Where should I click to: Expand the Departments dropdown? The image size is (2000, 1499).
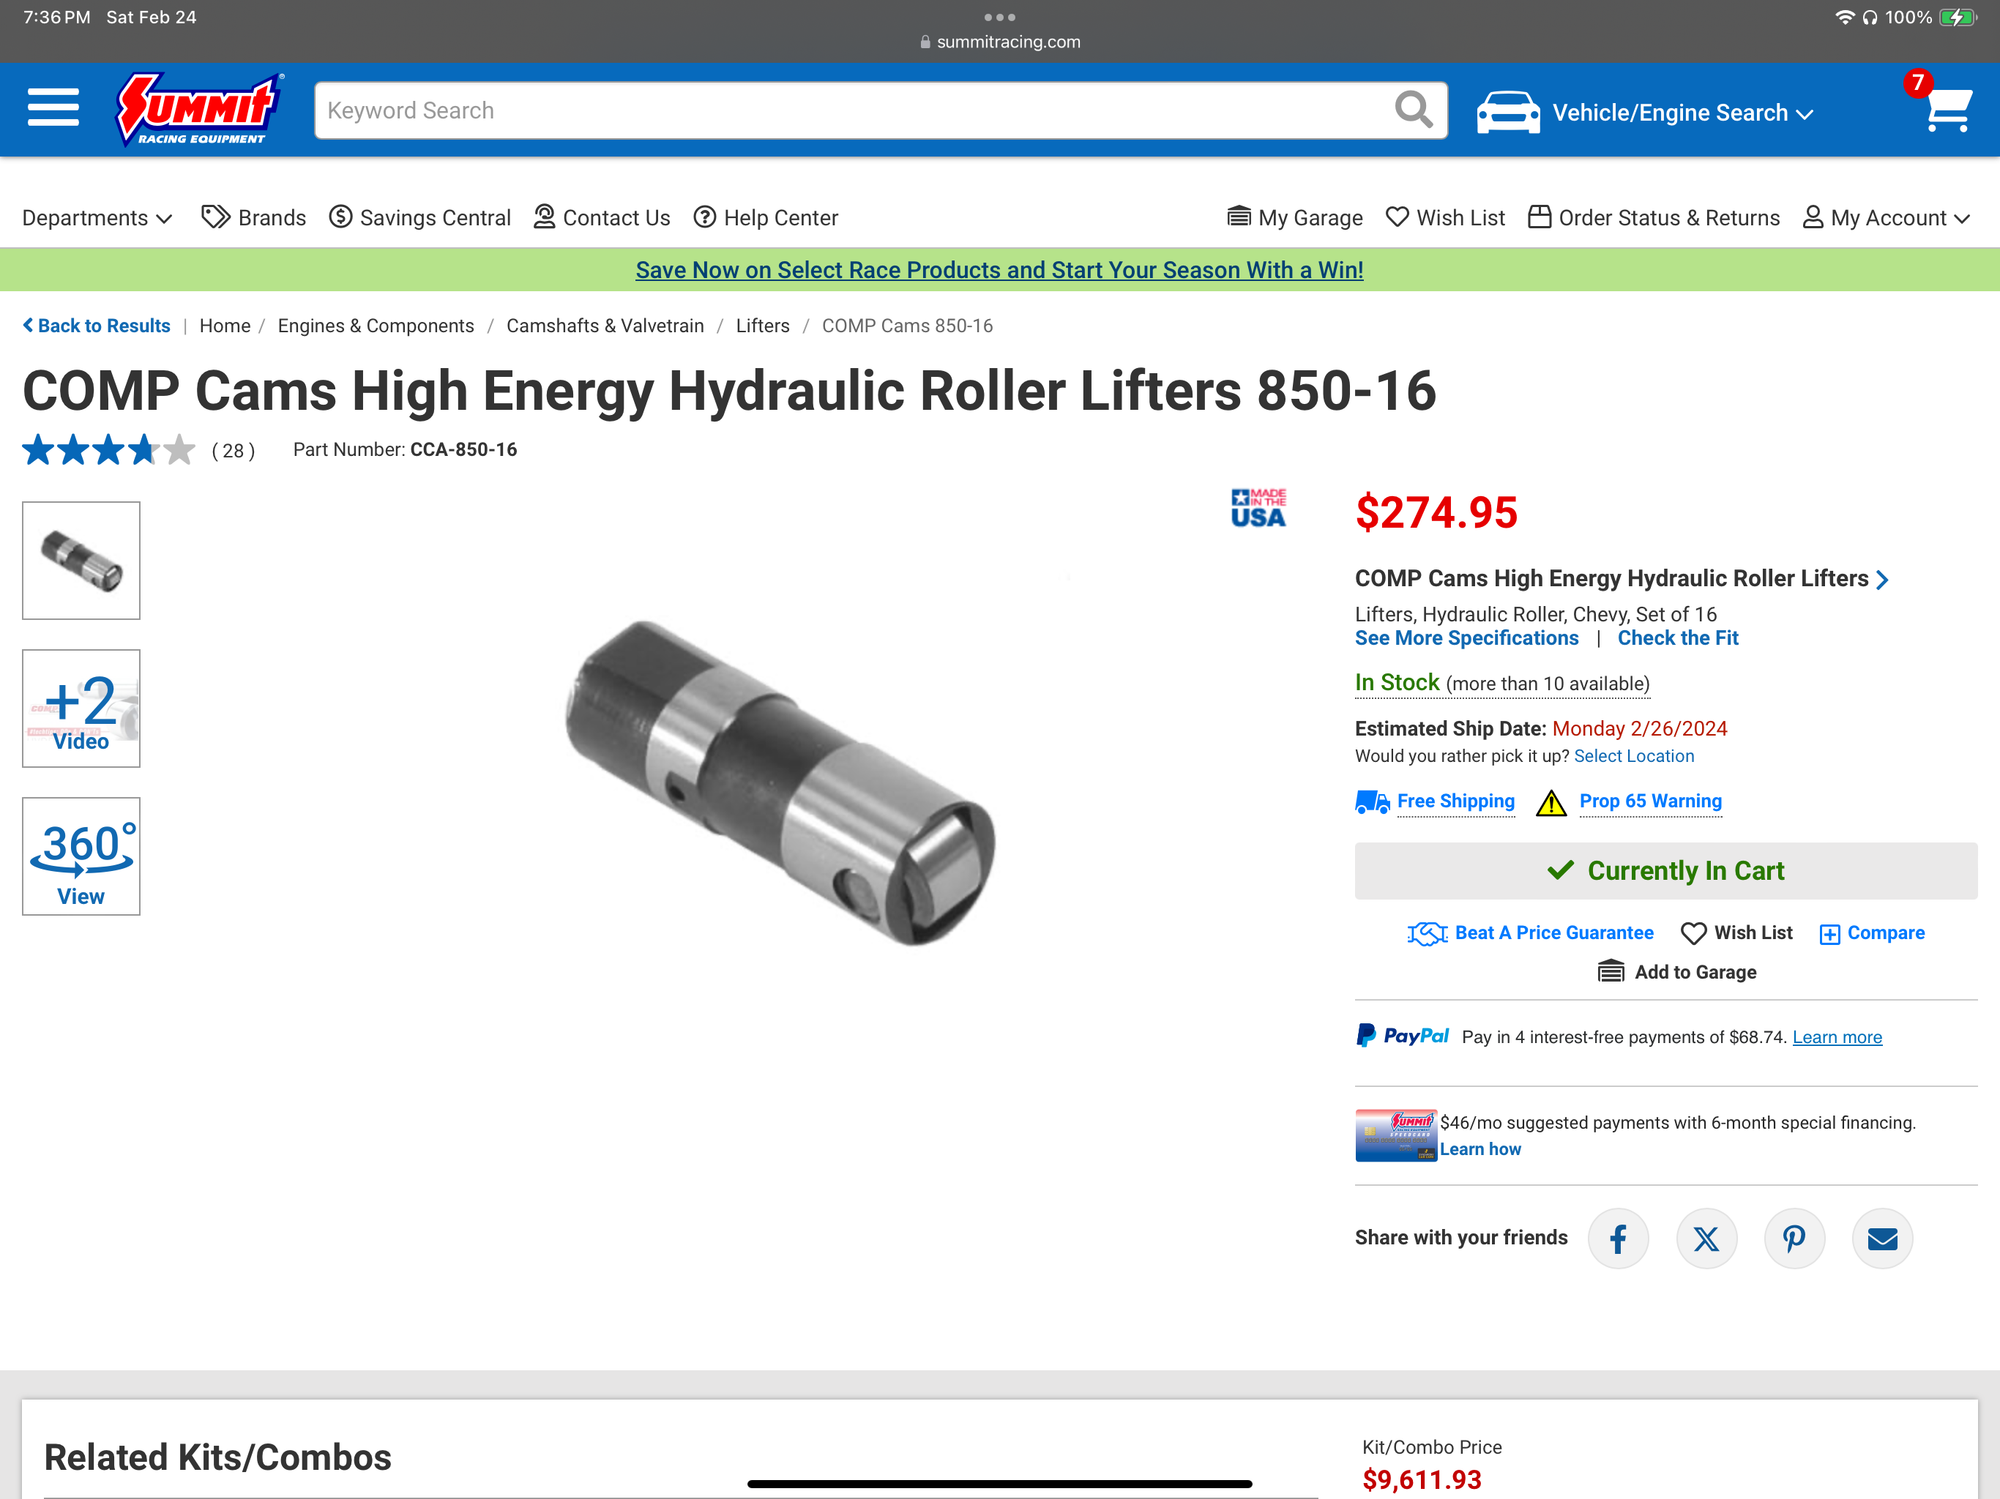pos(97,218)
